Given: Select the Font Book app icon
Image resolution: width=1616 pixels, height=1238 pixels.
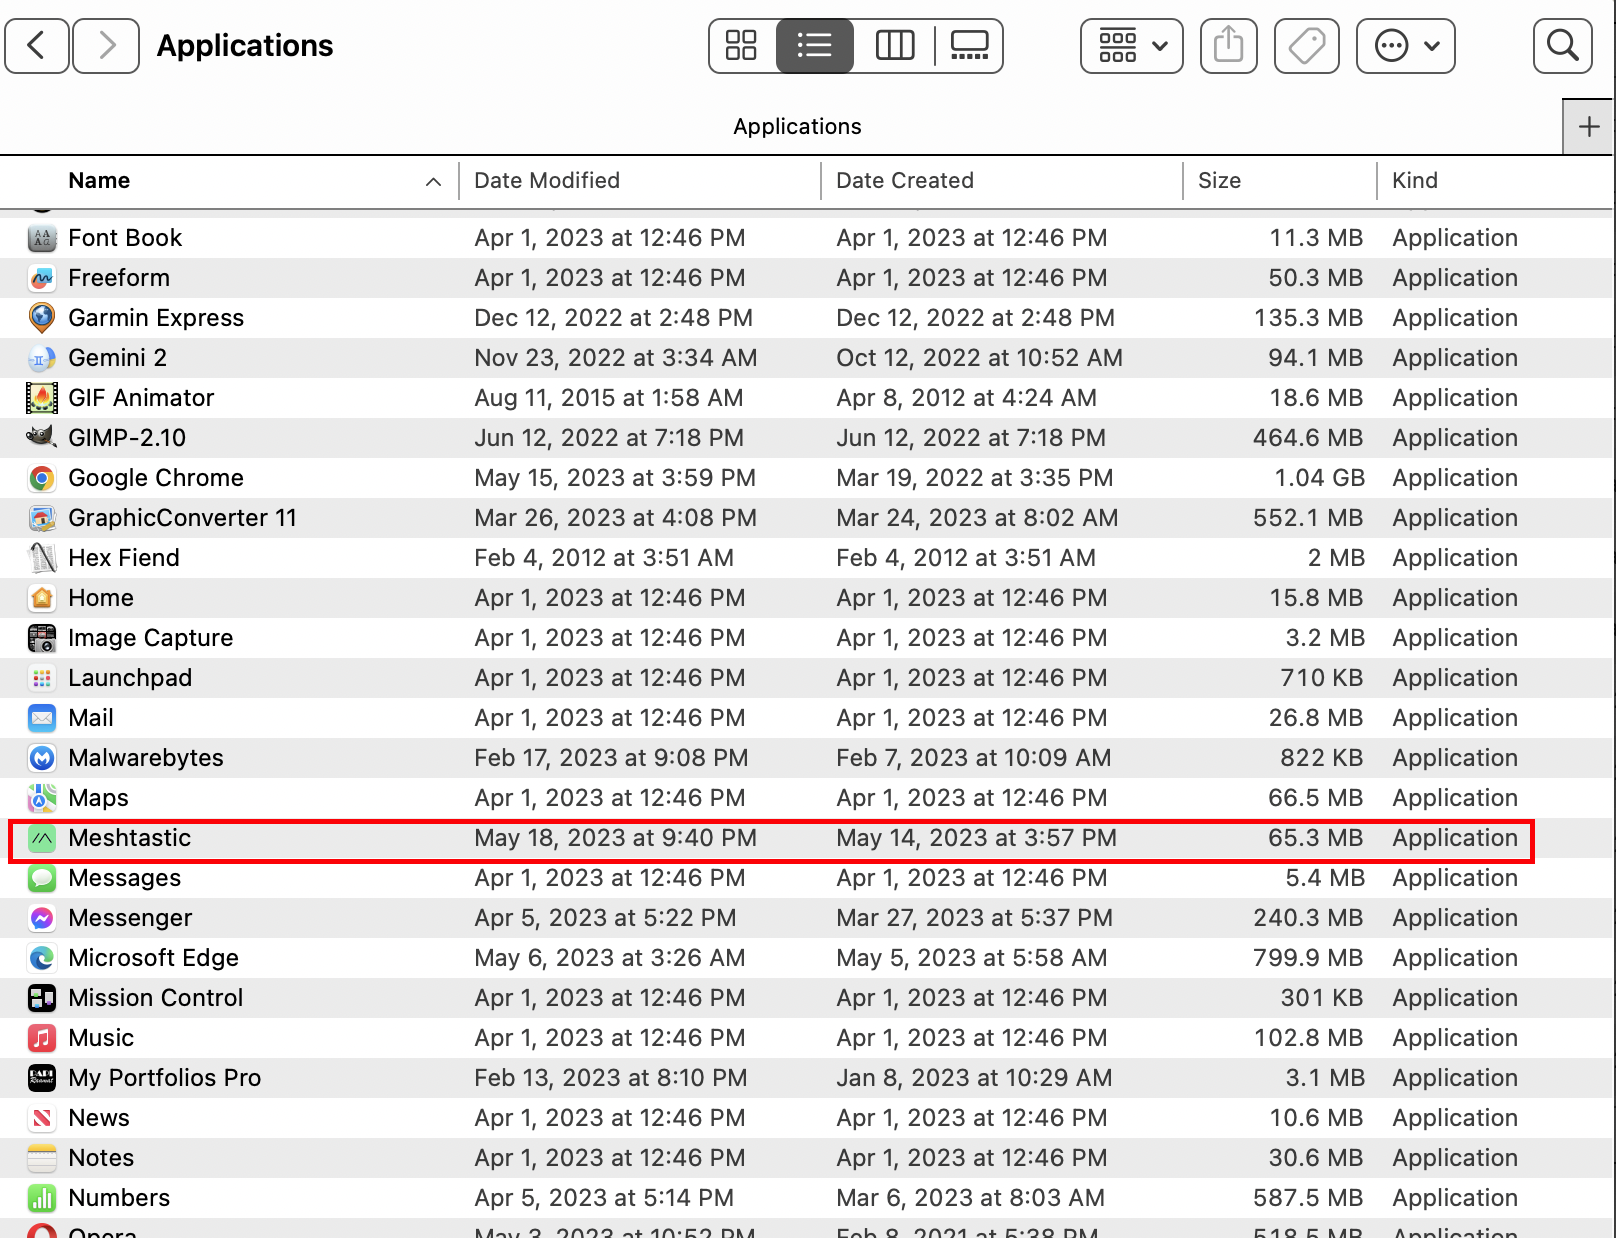Looking at the screenshot, I should [x=42, y=238].
